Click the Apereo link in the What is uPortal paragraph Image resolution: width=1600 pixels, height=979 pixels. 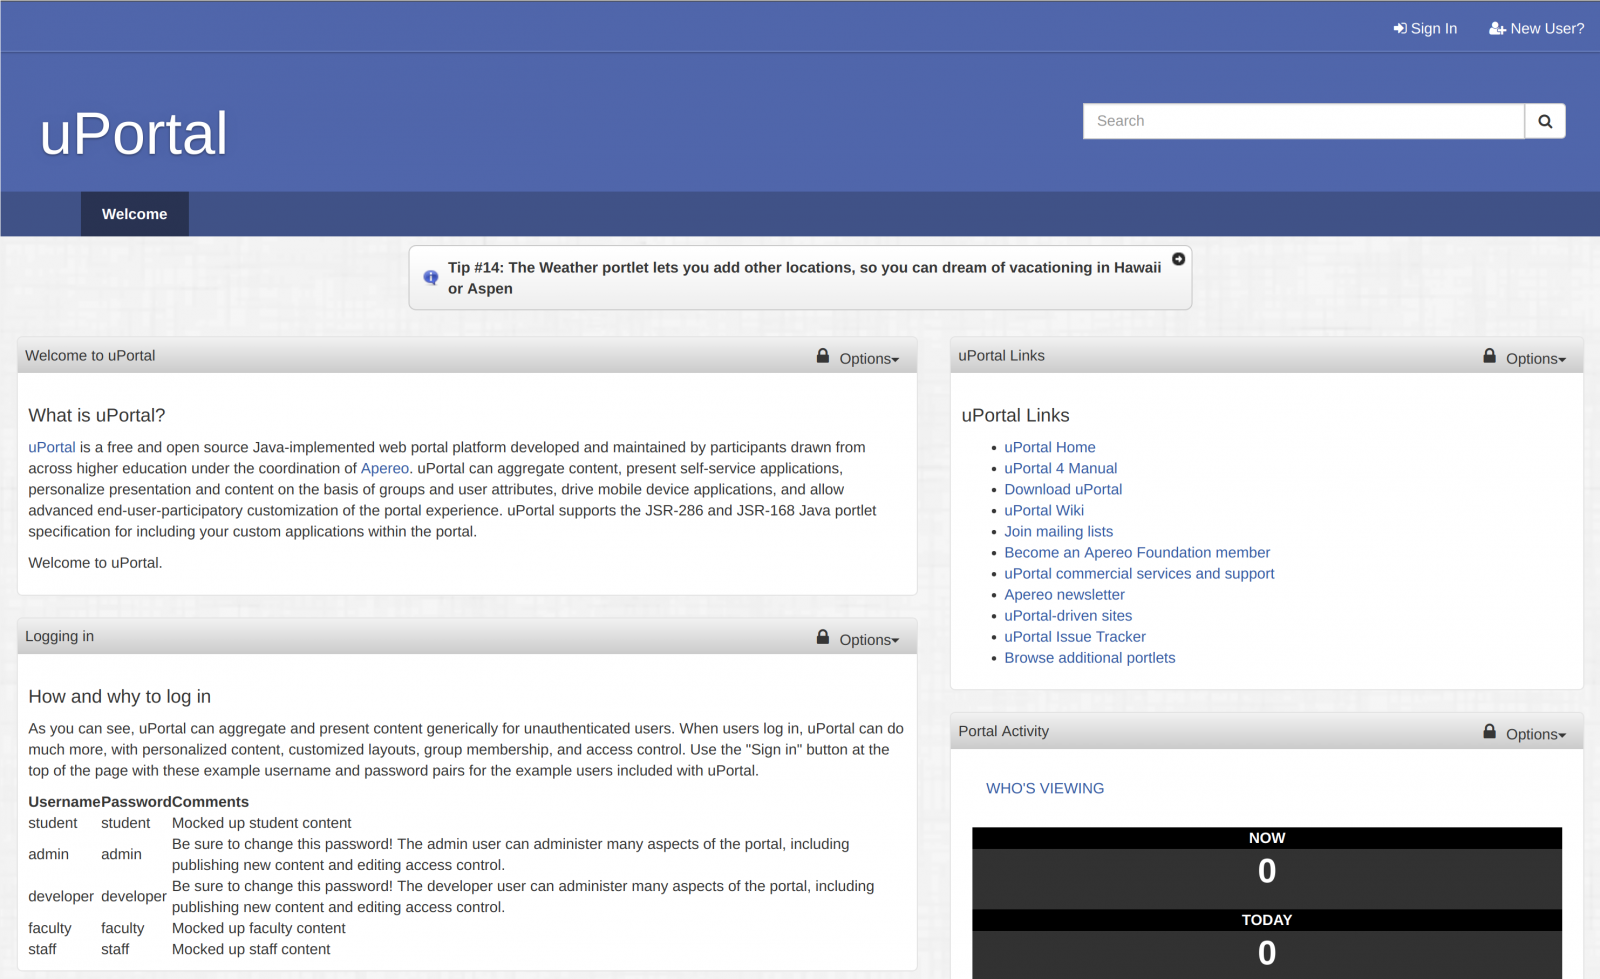point(385,468)
